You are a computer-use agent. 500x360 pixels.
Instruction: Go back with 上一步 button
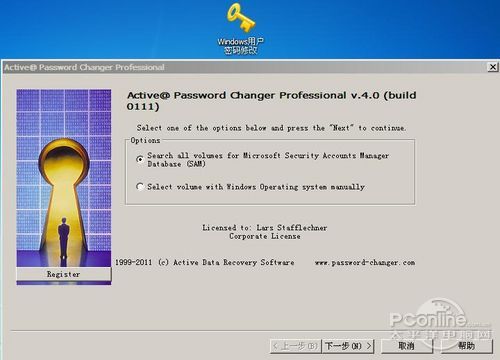tap(295, 346)
